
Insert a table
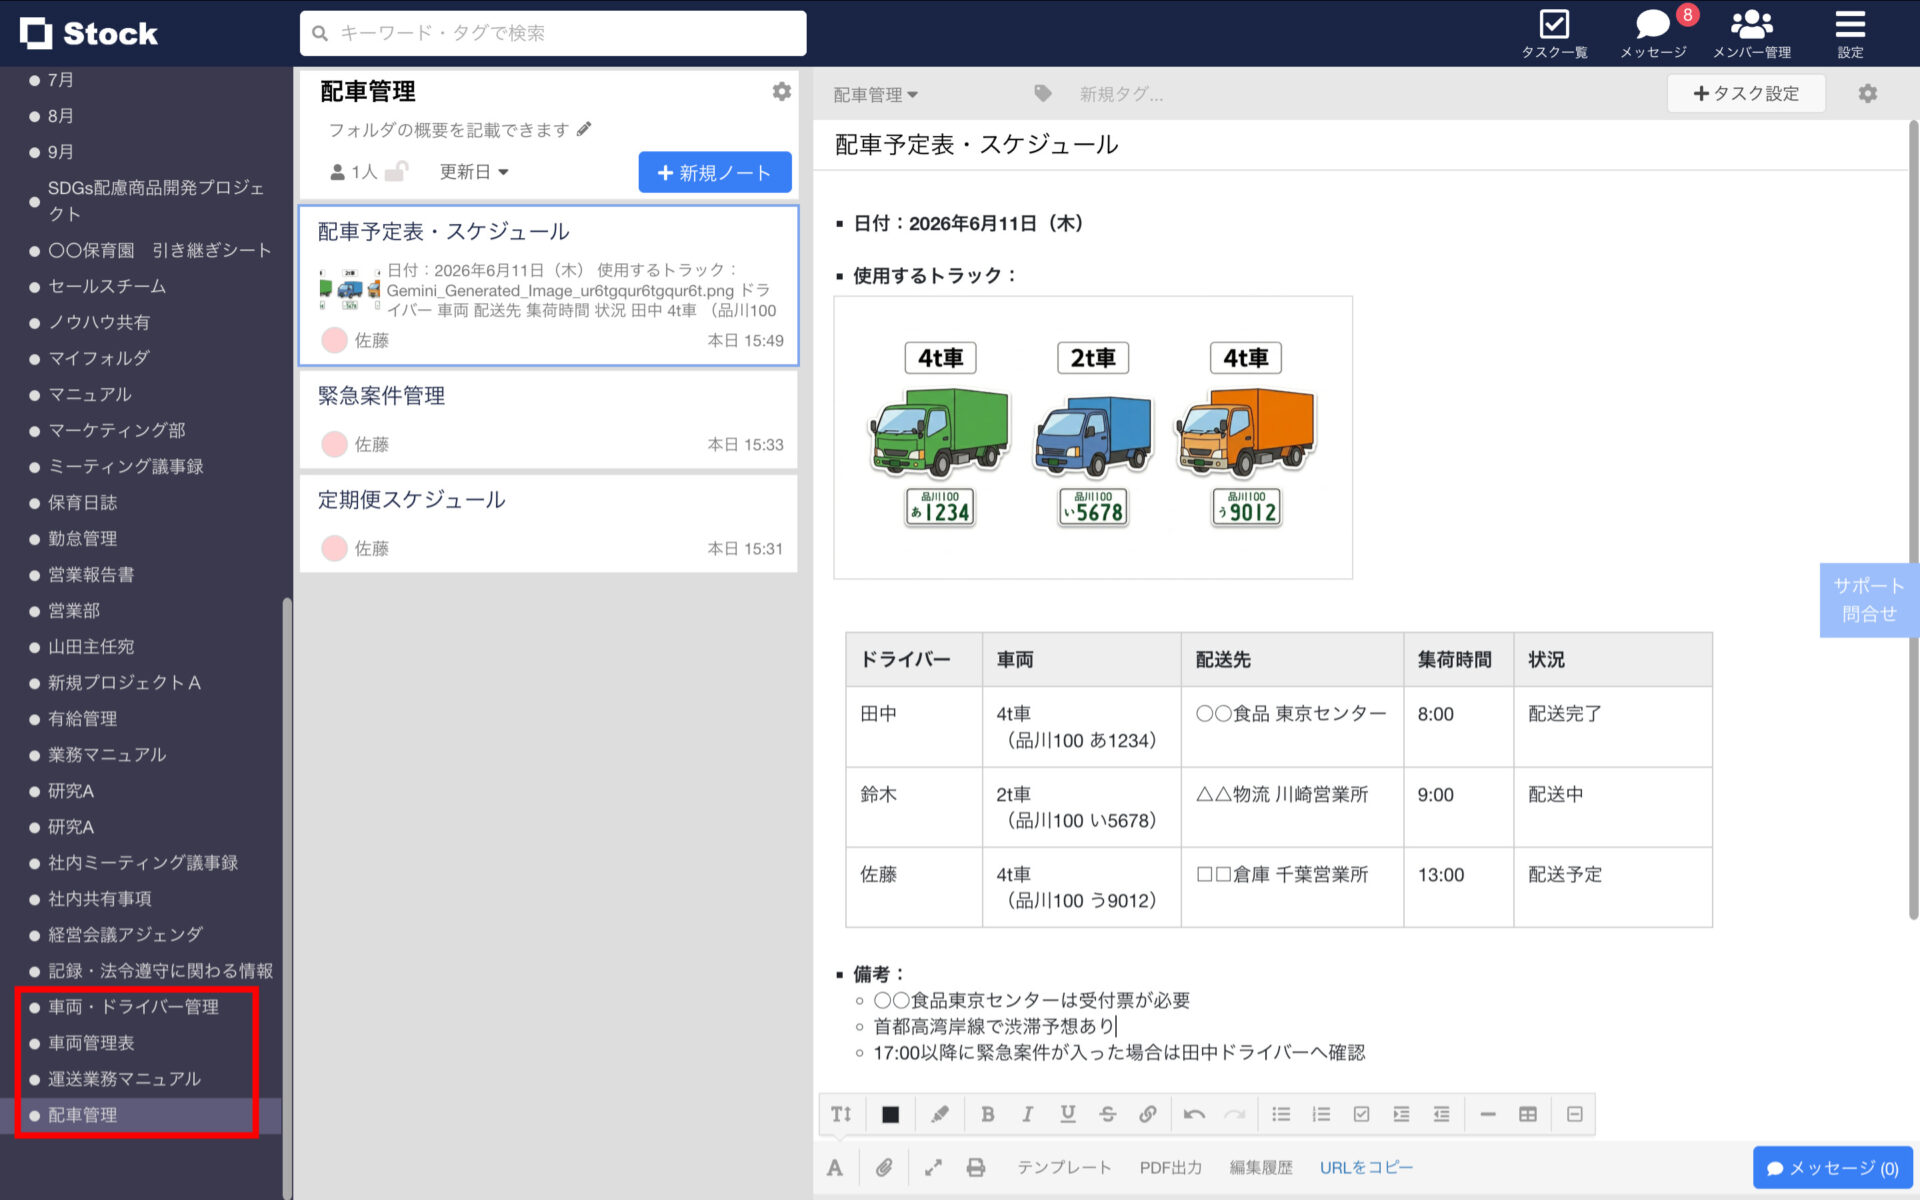[x=1528, y=1114]
